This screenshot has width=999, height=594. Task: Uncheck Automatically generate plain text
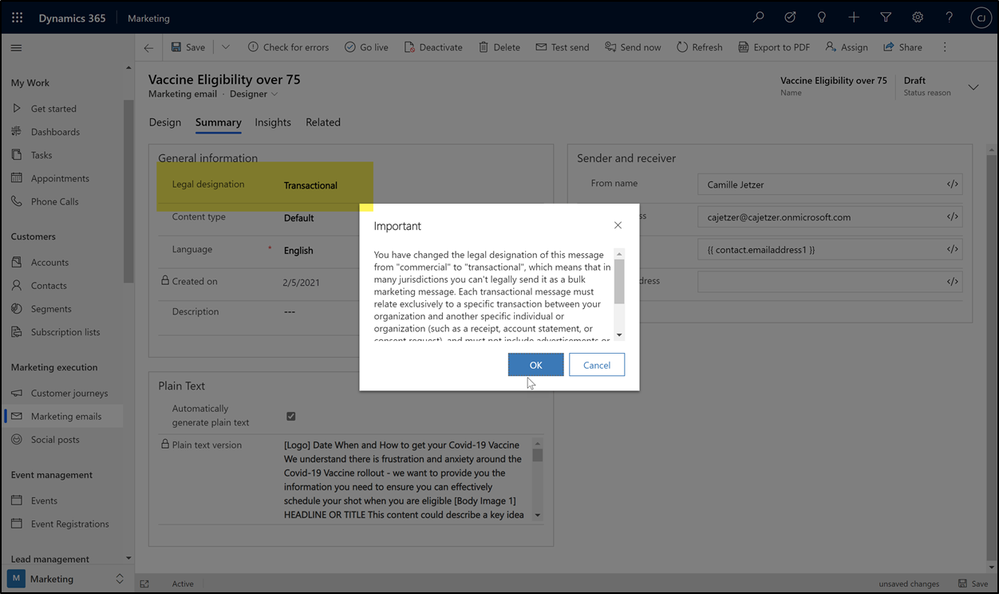click(291, 416)
